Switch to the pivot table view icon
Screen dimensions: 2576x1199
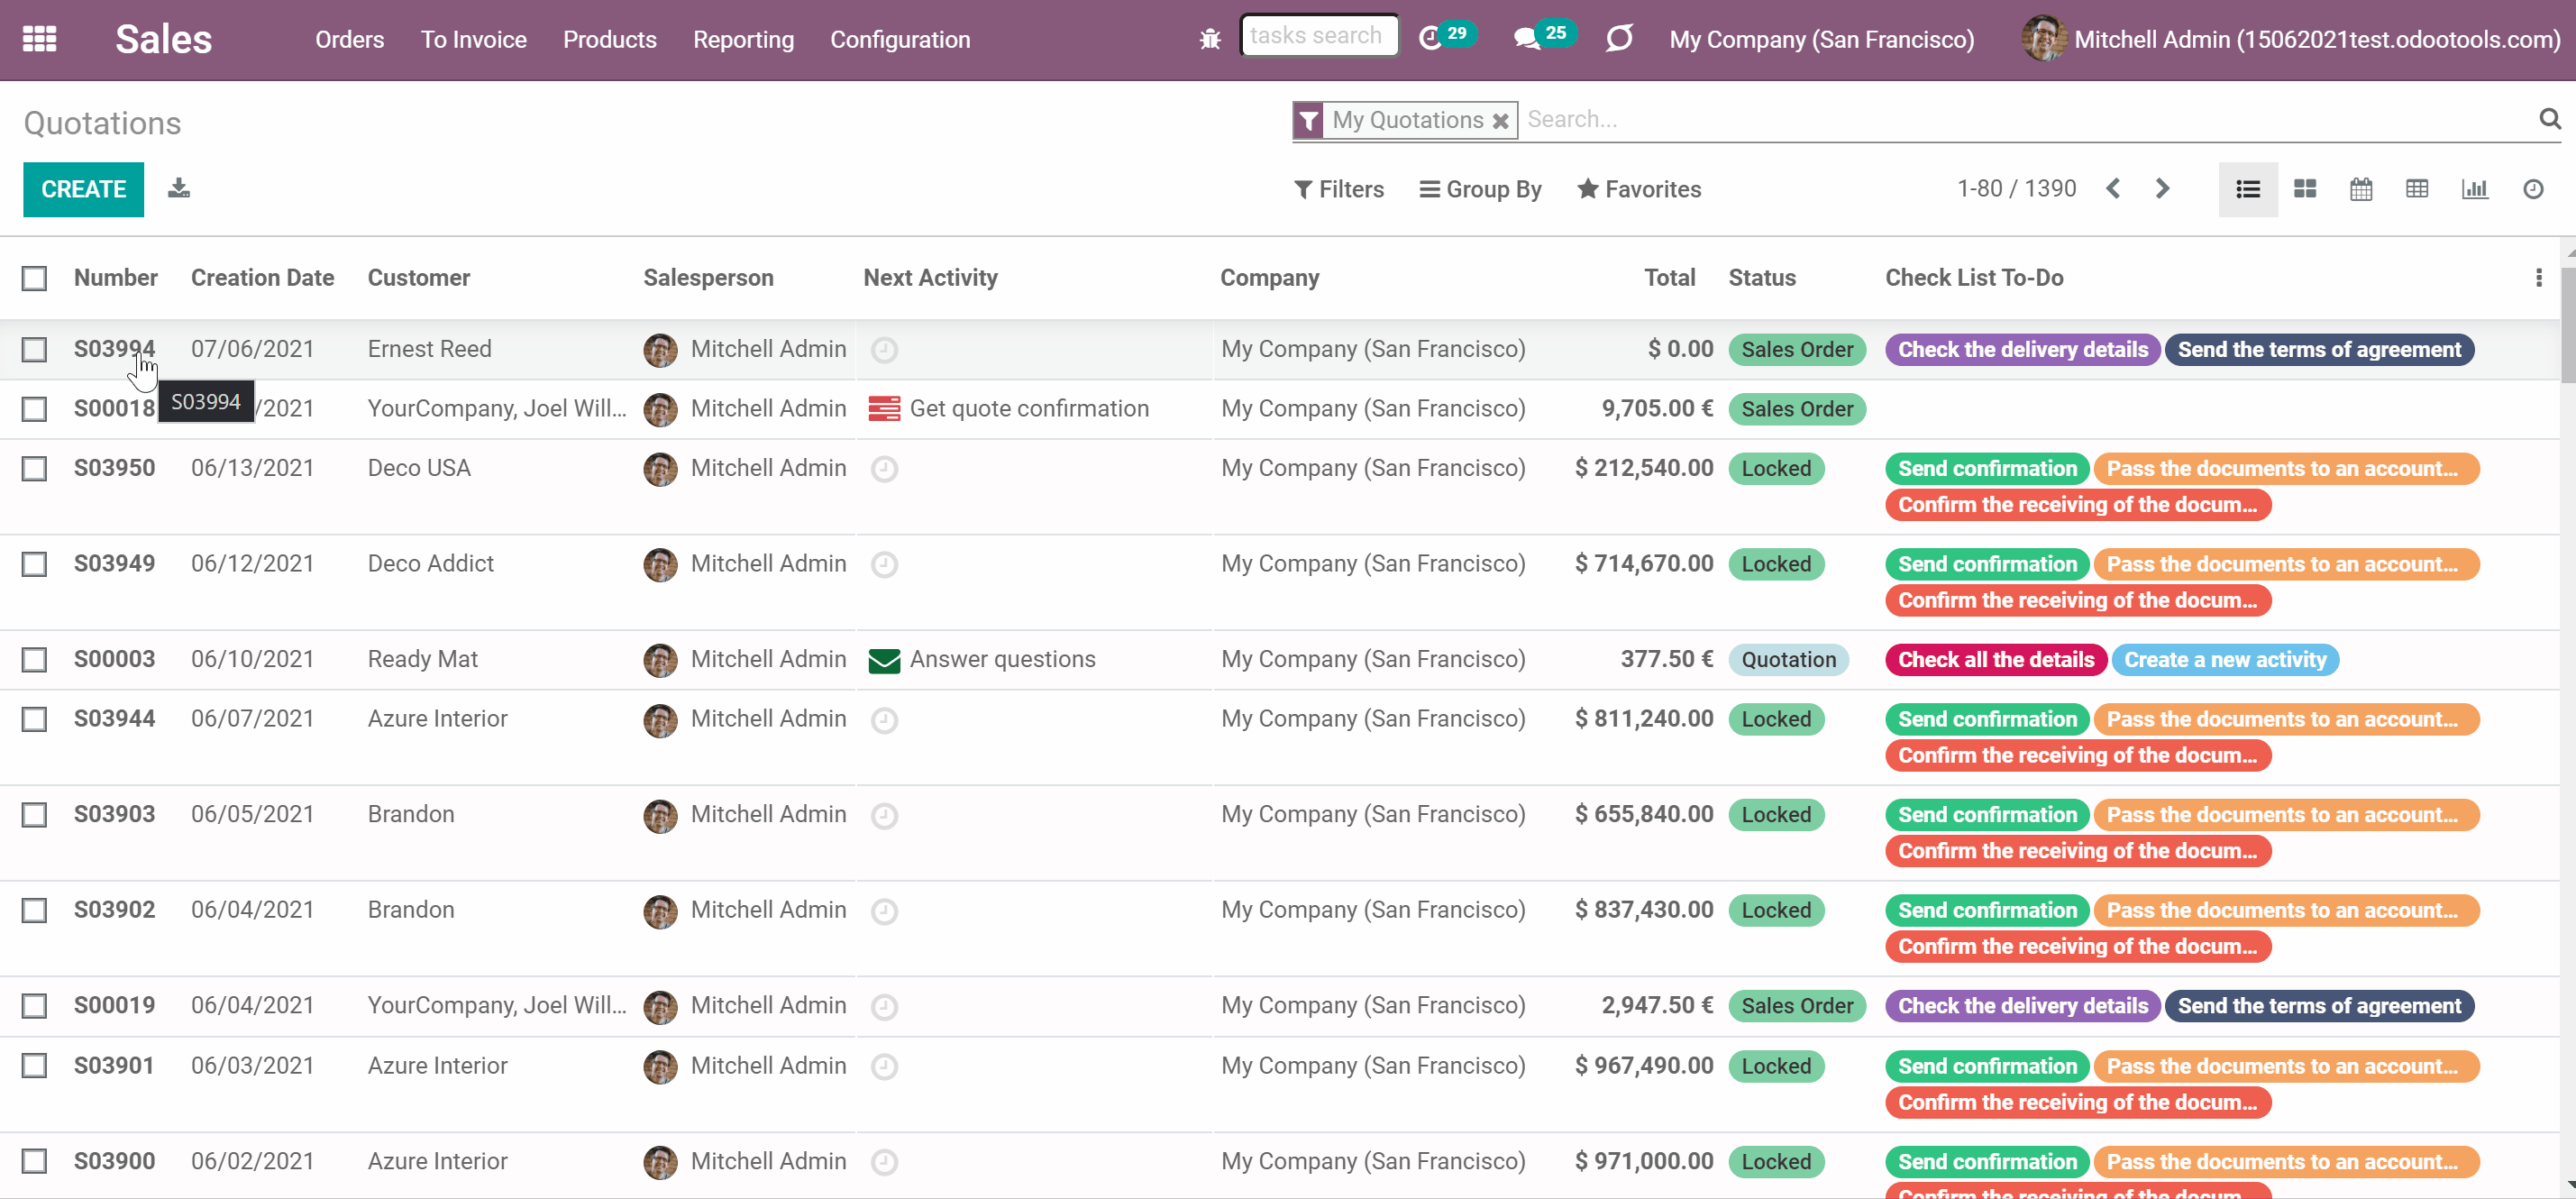tap(2417, 189)
